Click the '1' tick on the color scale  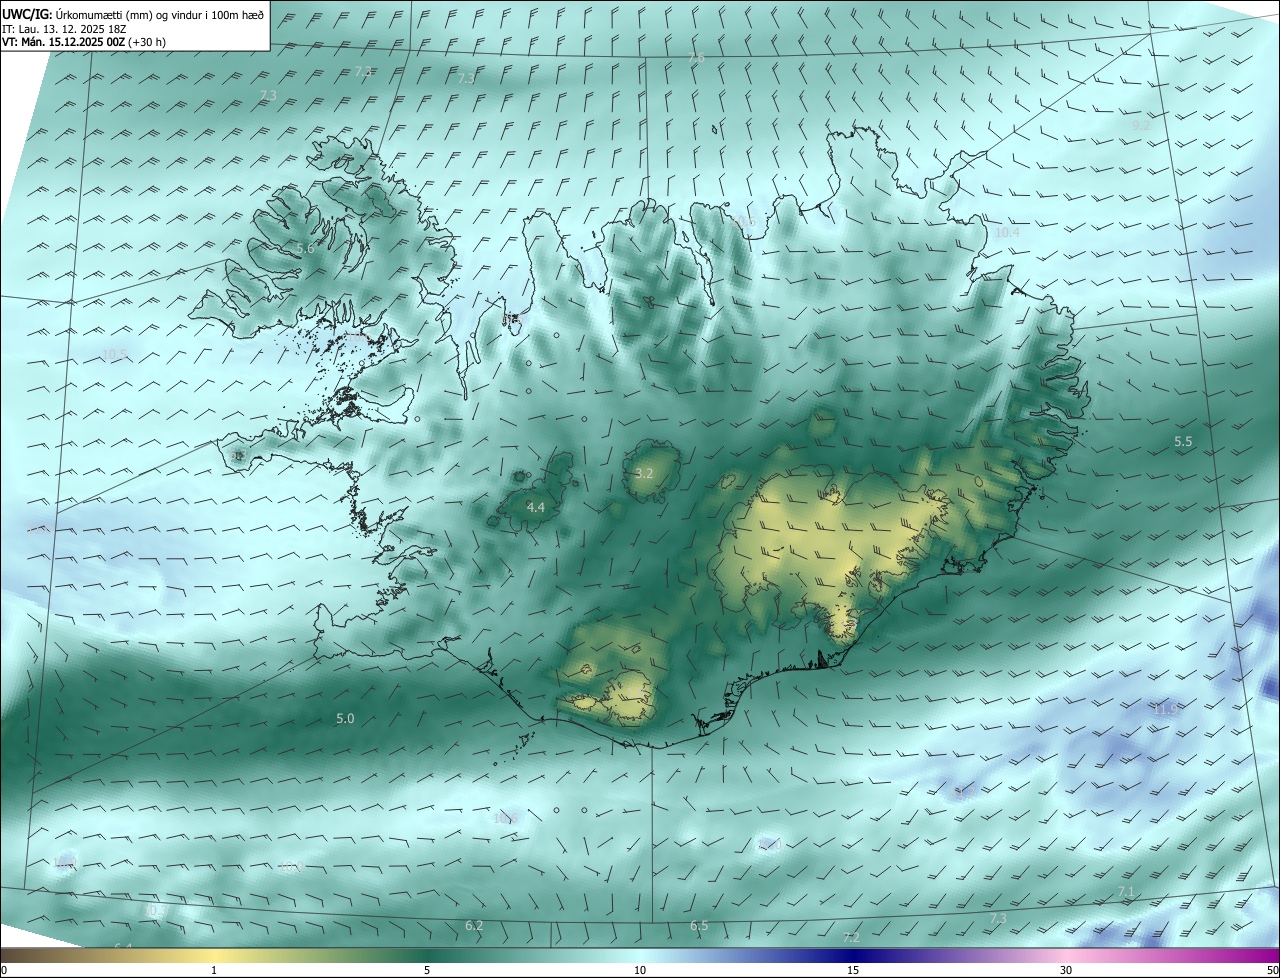(x=214, y=971)
